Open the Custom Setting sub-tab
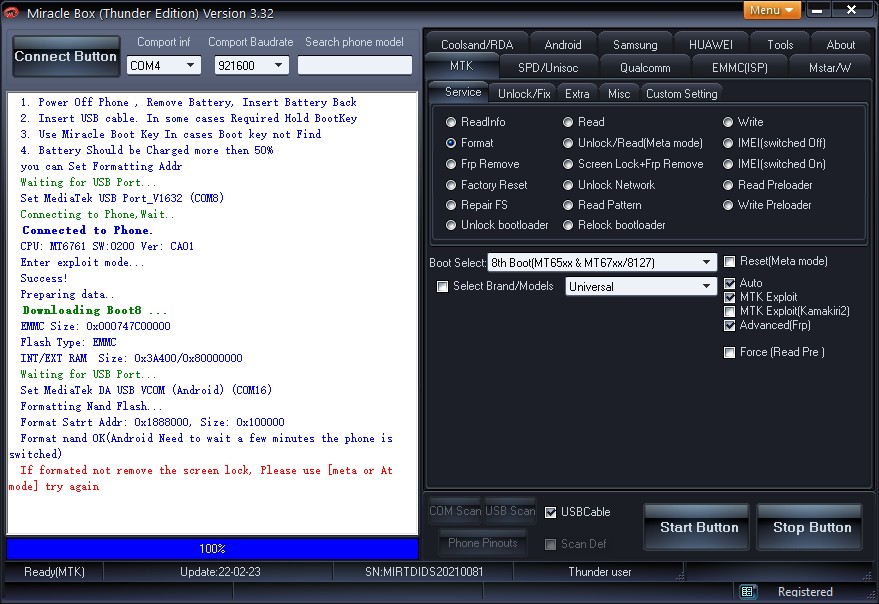Image resolution: width=879 pixels, height=604 pixels. (x=681, y=93)
